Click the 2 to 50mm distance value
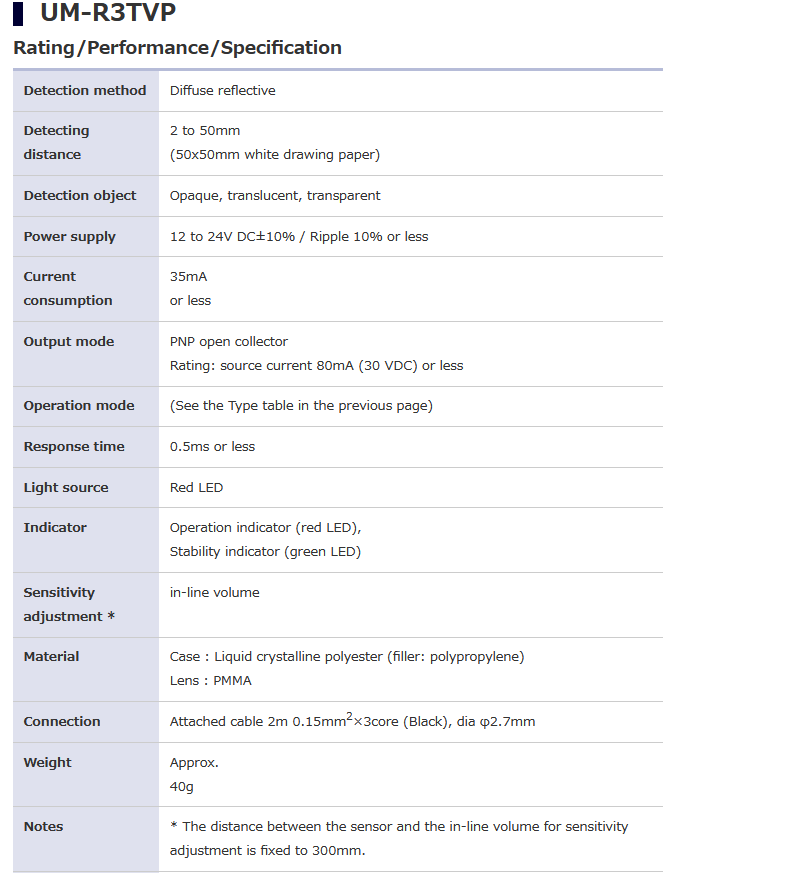The height and width of the screenshot is (873, 795). coord(205,131)
